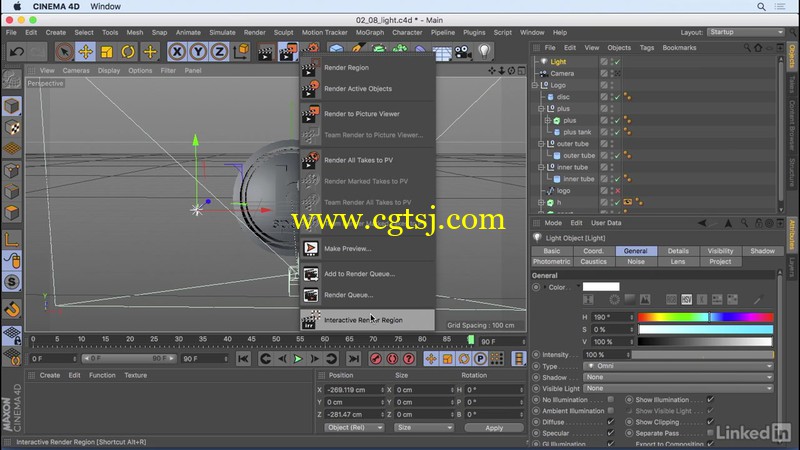Click the Apply button

click(494, 428)
